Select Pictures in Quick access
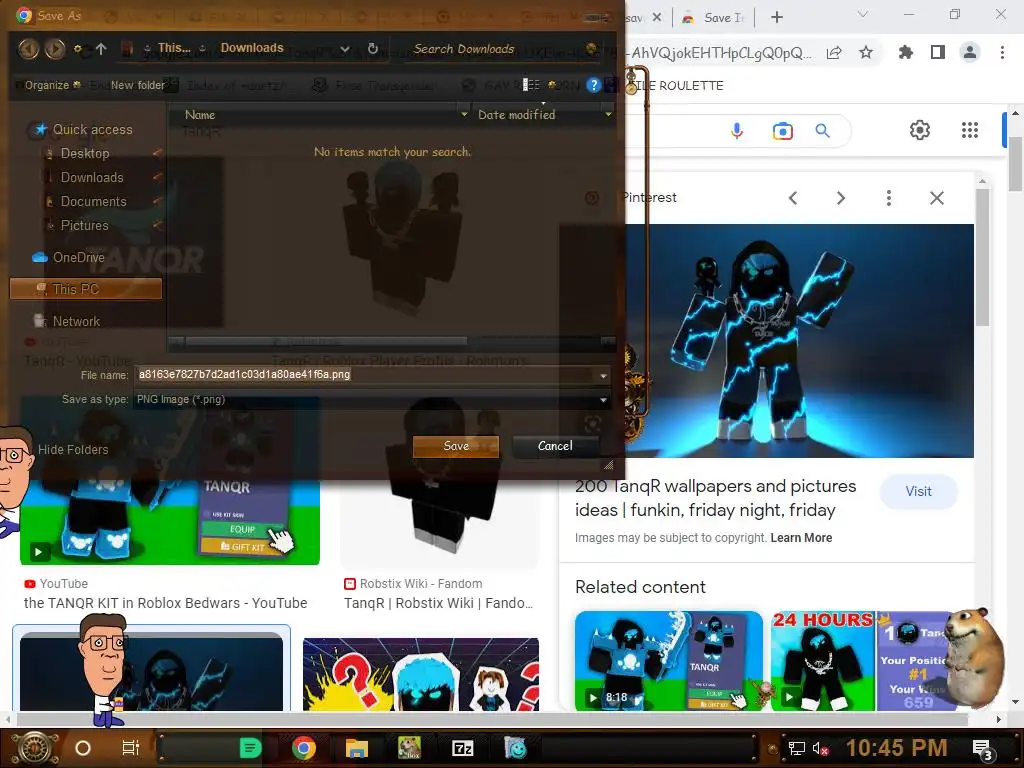1024x768 pixels. pos(84,225)
